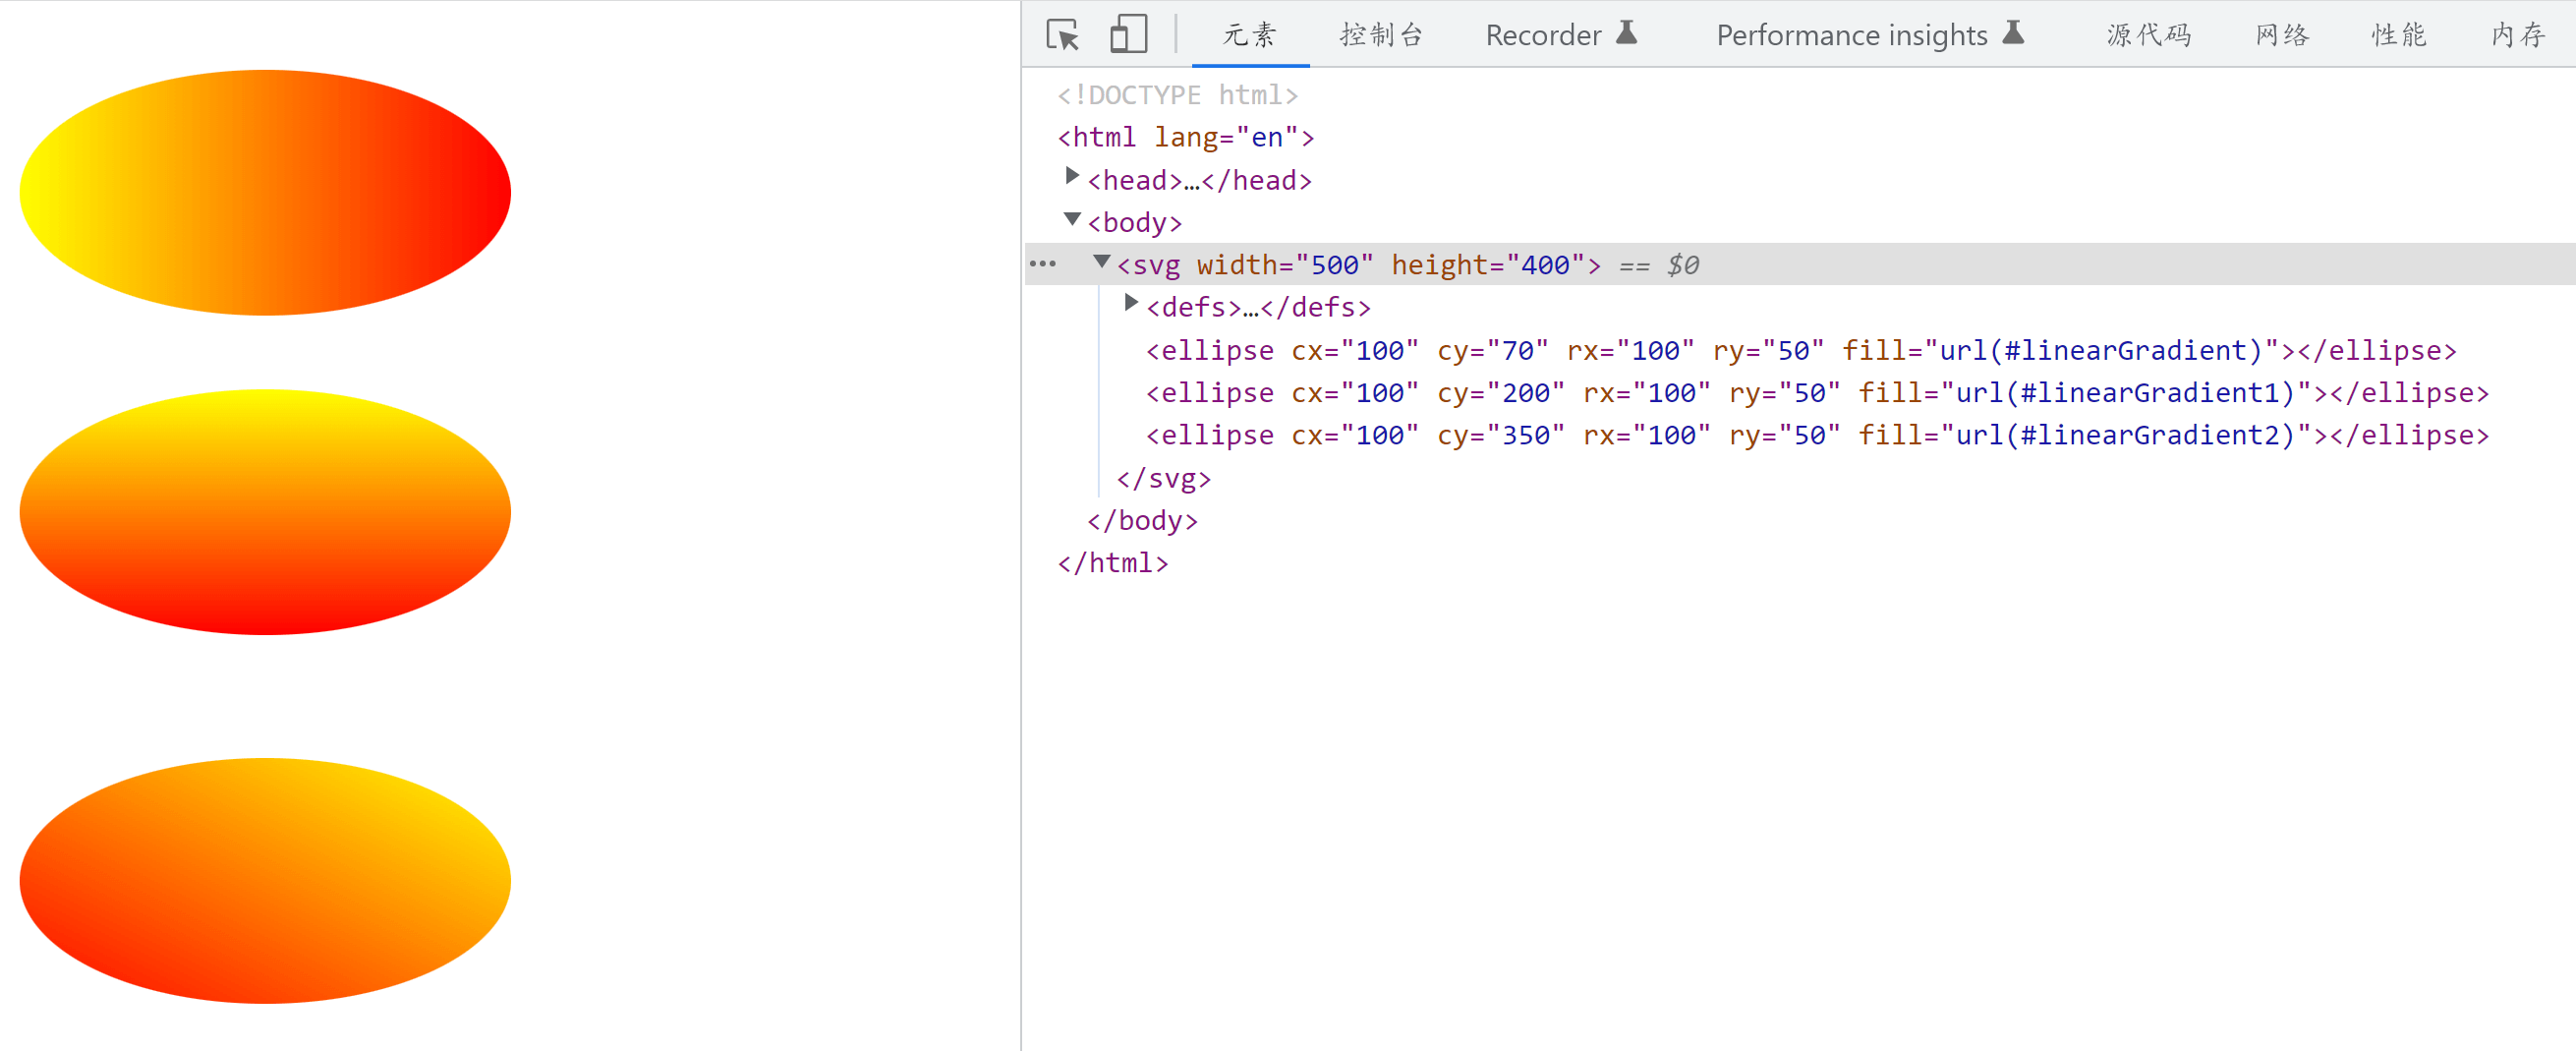Click the bottom diagonal-gradient ellipse

point(265,880)
